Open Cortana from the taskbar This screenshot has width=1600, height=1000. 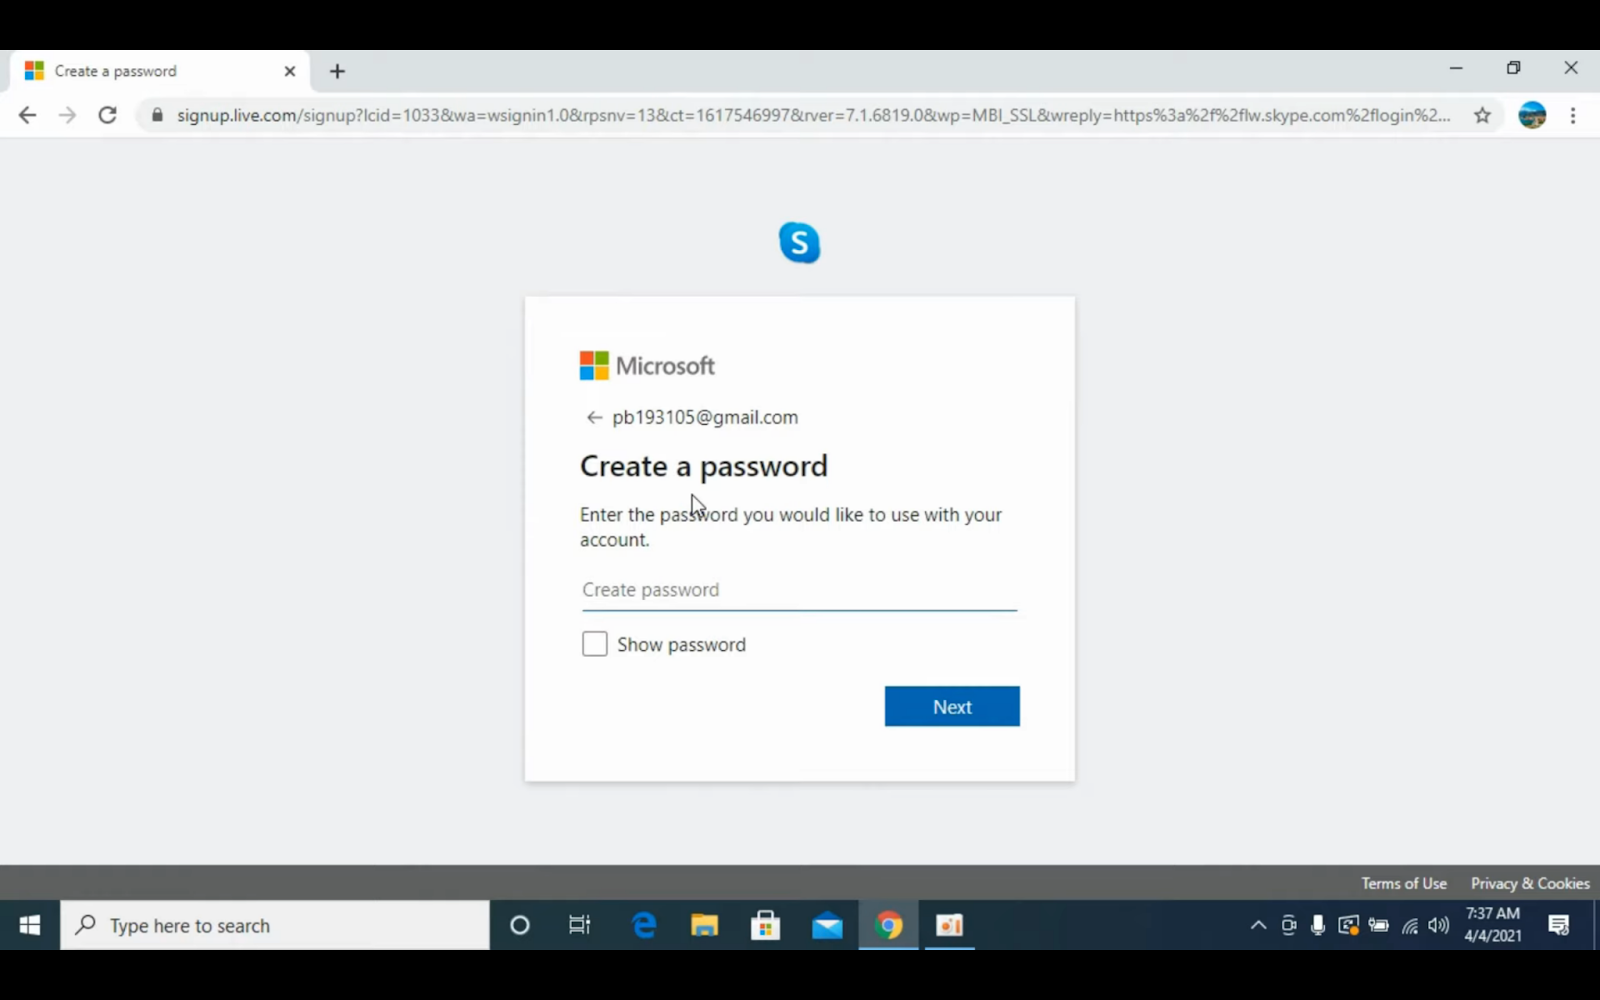[519, 925]
